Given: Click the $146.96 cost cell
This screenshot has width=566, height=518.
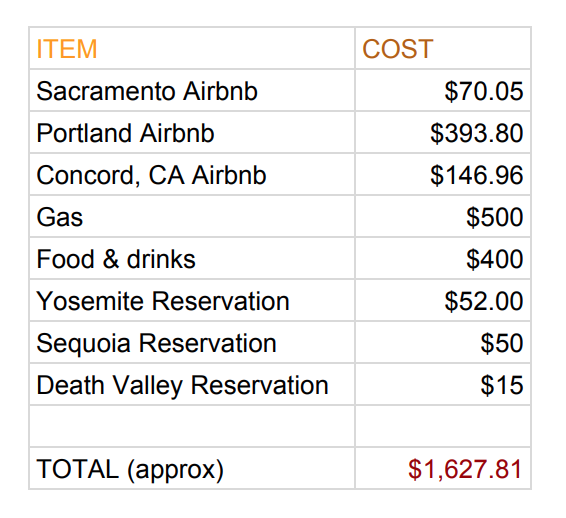Looking at the screenshot, I should pyautogui.click(x=443, y=174).
